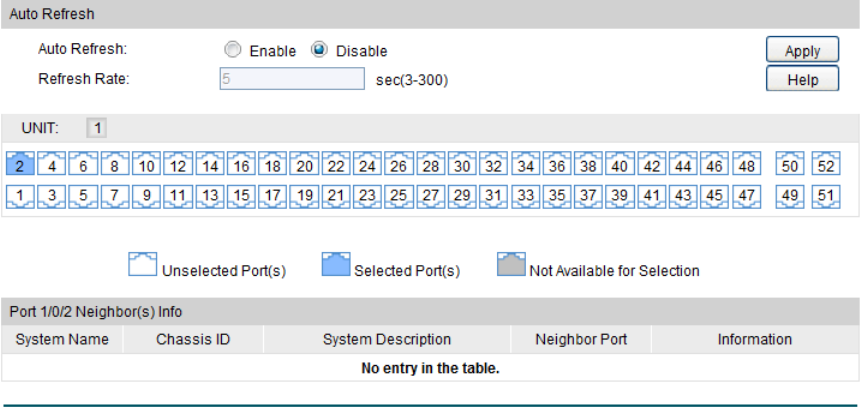Select port 2 icon

pyautogui.click(x=19, y=165)
